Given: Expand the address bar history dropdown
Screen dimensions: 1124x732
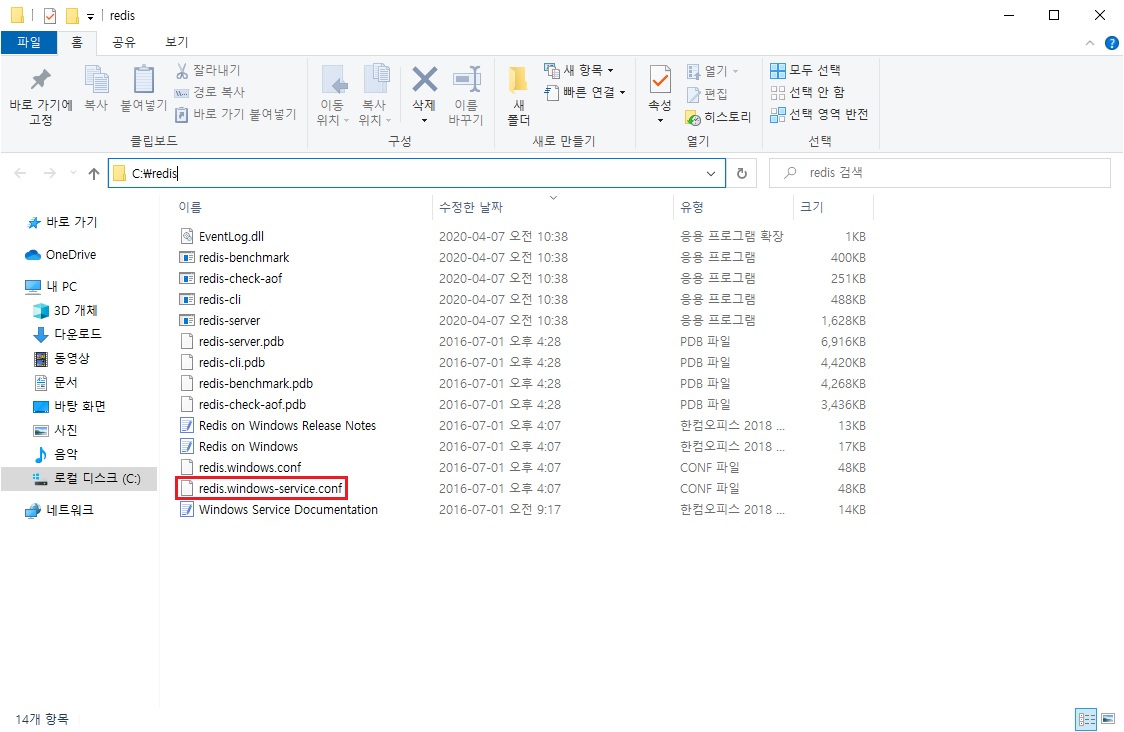Looking at the screenshot, I should pos(710,173).
